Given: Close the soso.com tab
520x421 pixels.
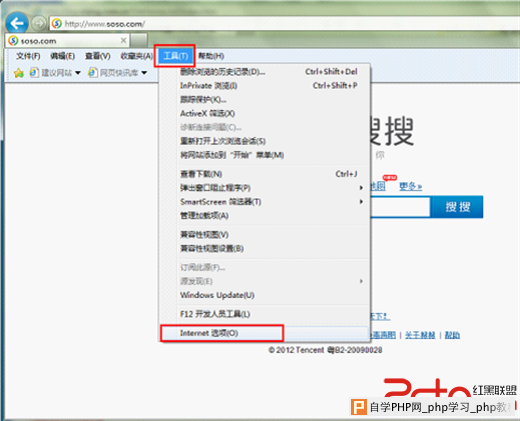Looking at the screenshot, I should [x=123, y=40].
